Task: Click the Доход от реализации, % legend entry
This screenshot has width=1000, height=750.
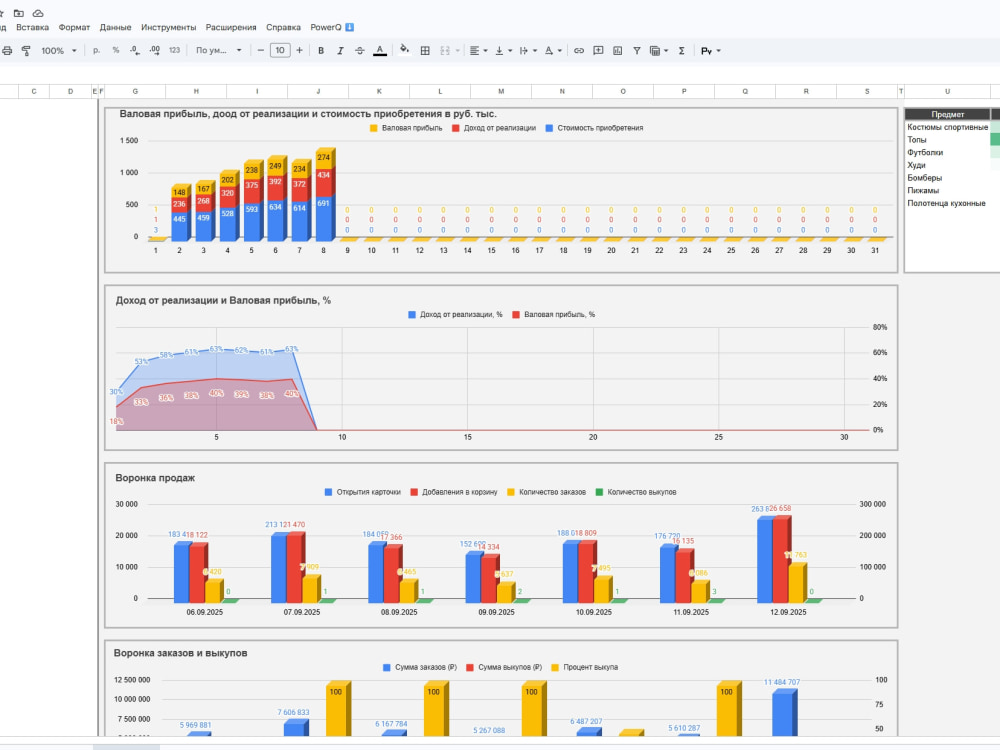Action: tap(455, 315)
